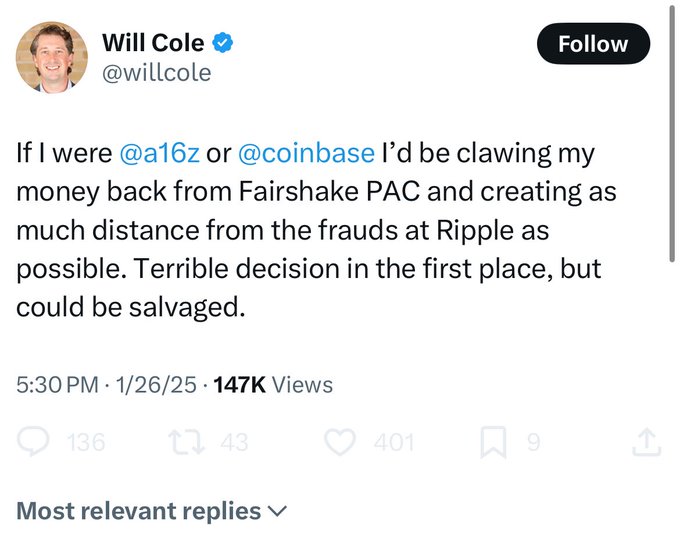Click the 5:30 PM timestamp
Image resolution: width=680 pixels, height=542 pixels.
[59, 384]
